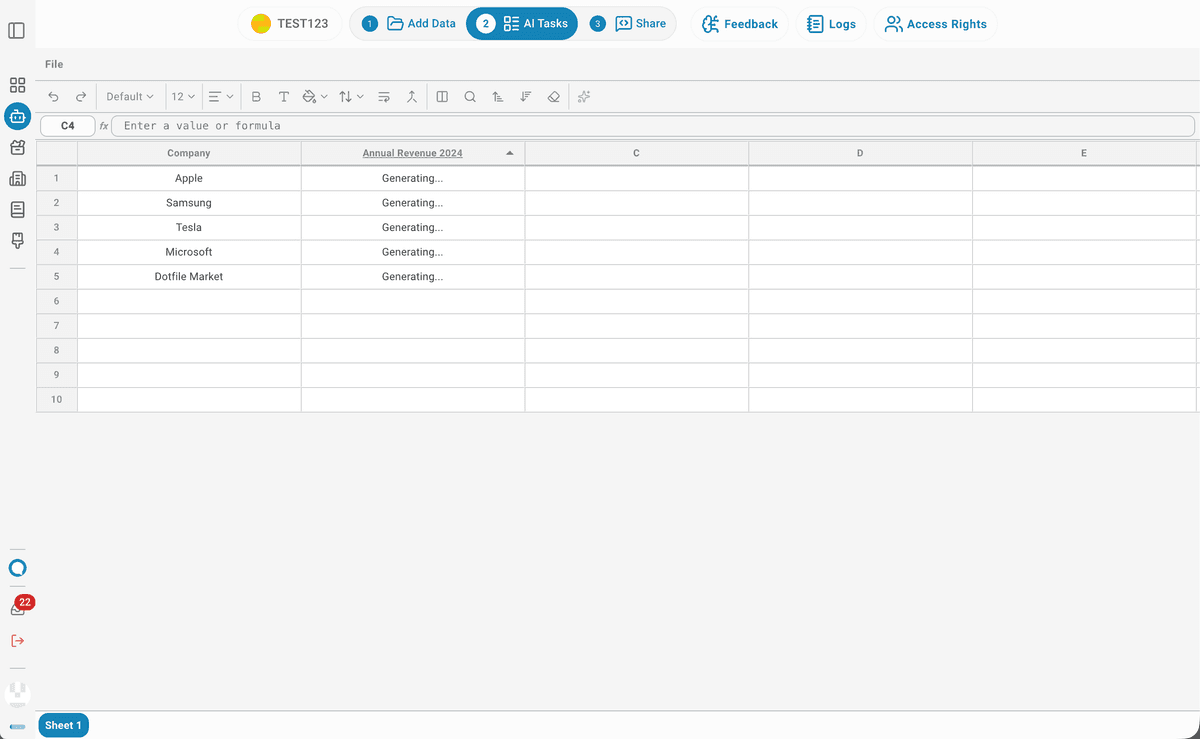The height and width of the screenshot is (739, 1200).
Task: Select the Microsoft cell
Action: coord(189,252)
